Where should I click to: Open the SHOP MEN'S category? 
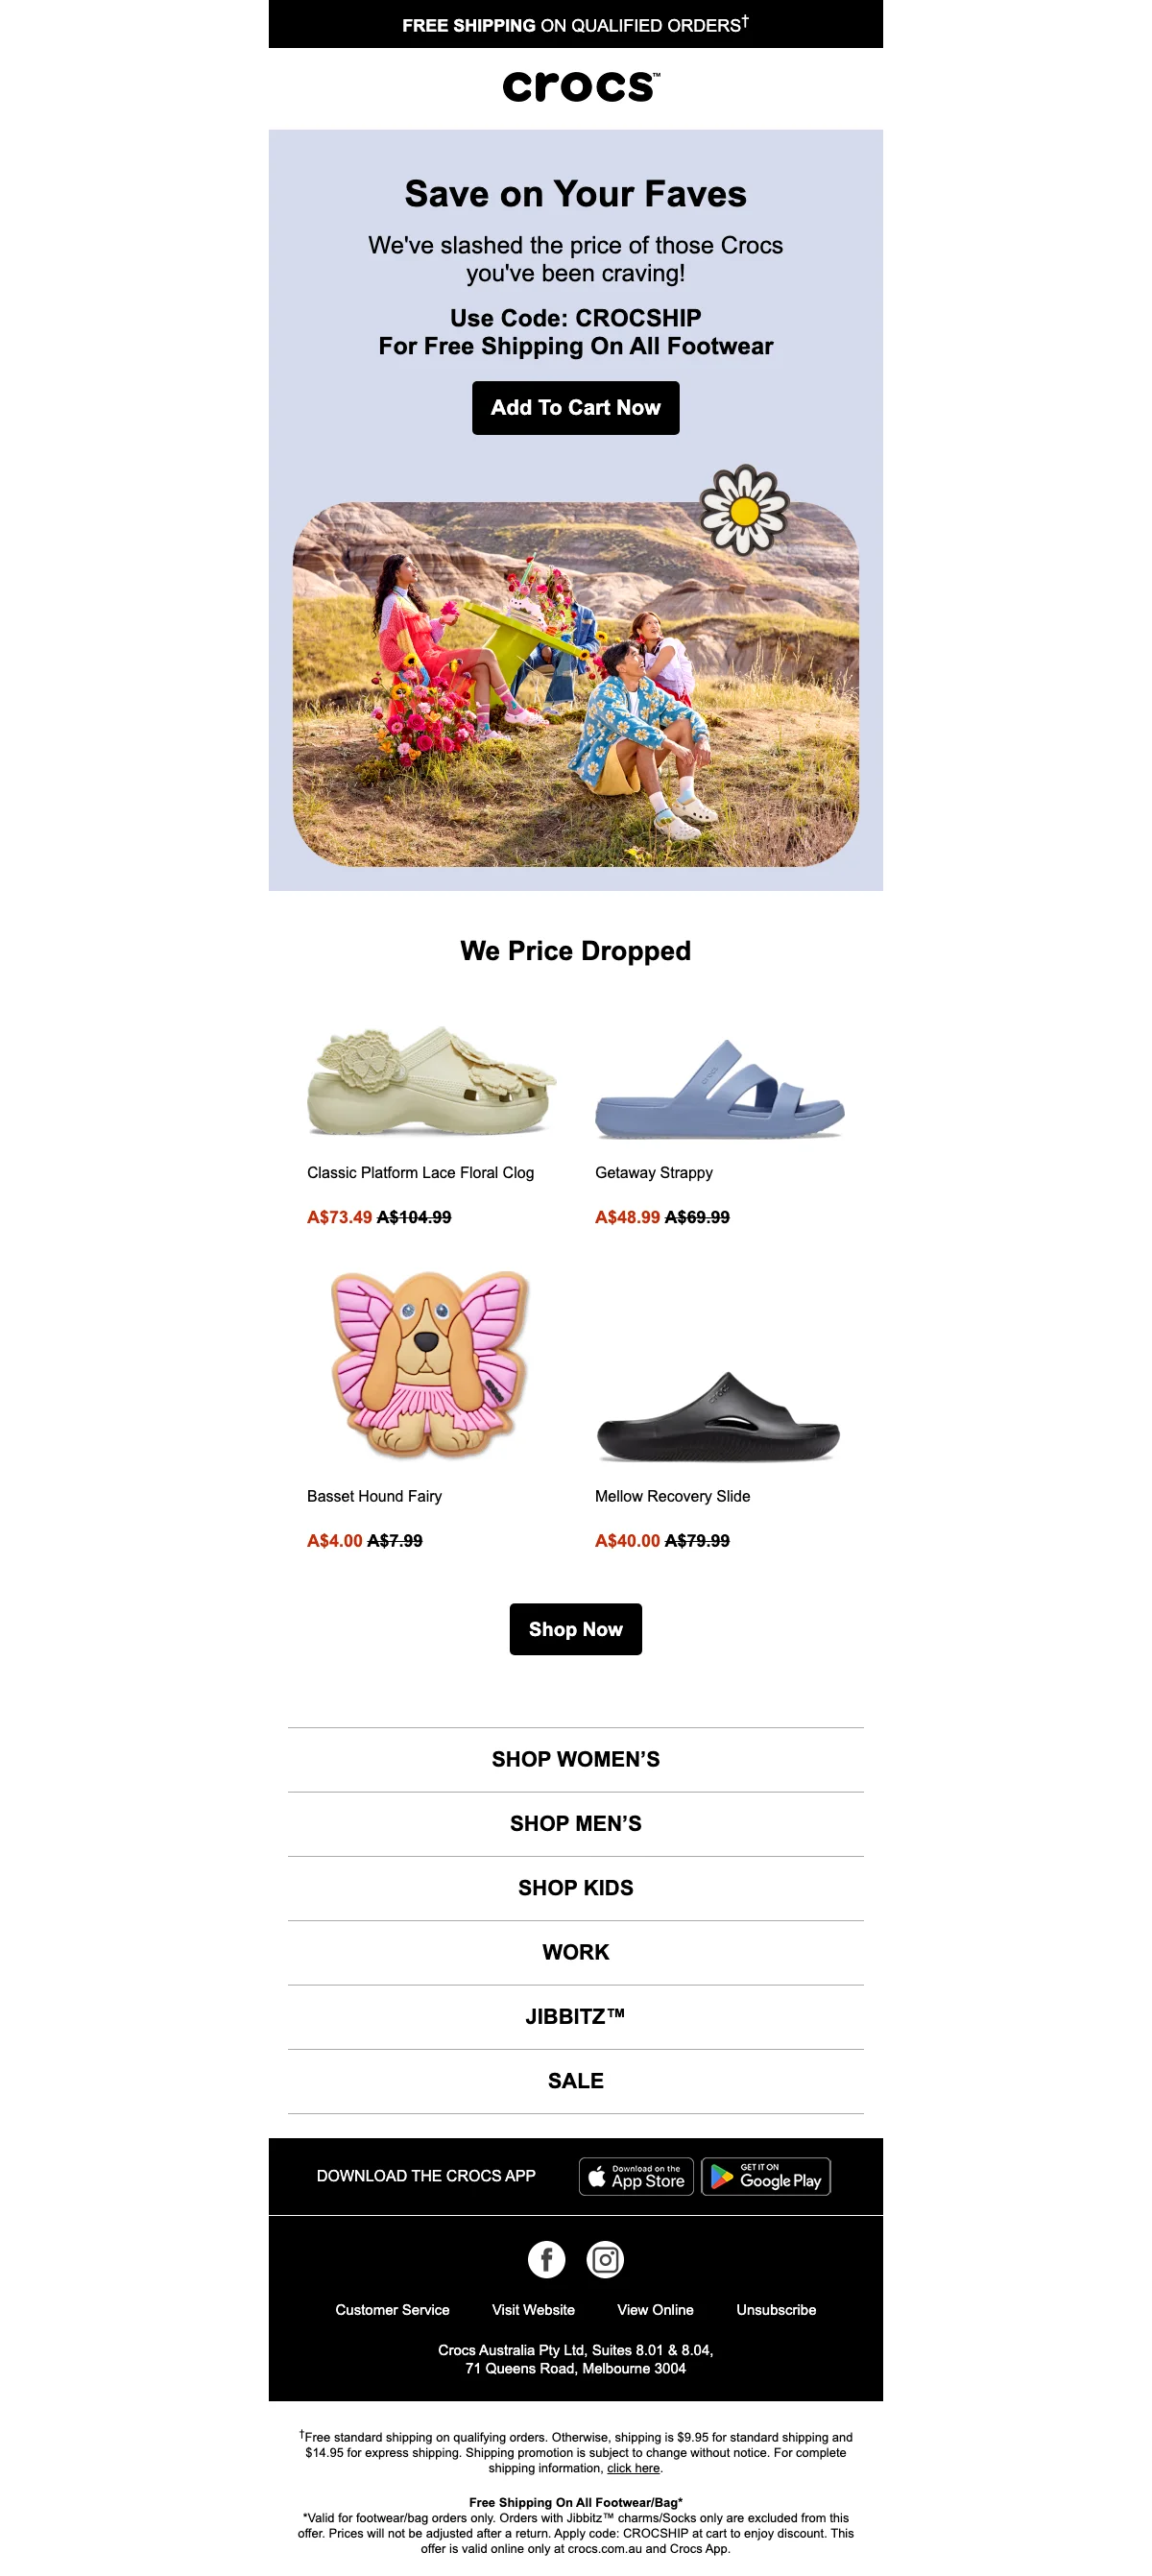(x=576, y=1823)
